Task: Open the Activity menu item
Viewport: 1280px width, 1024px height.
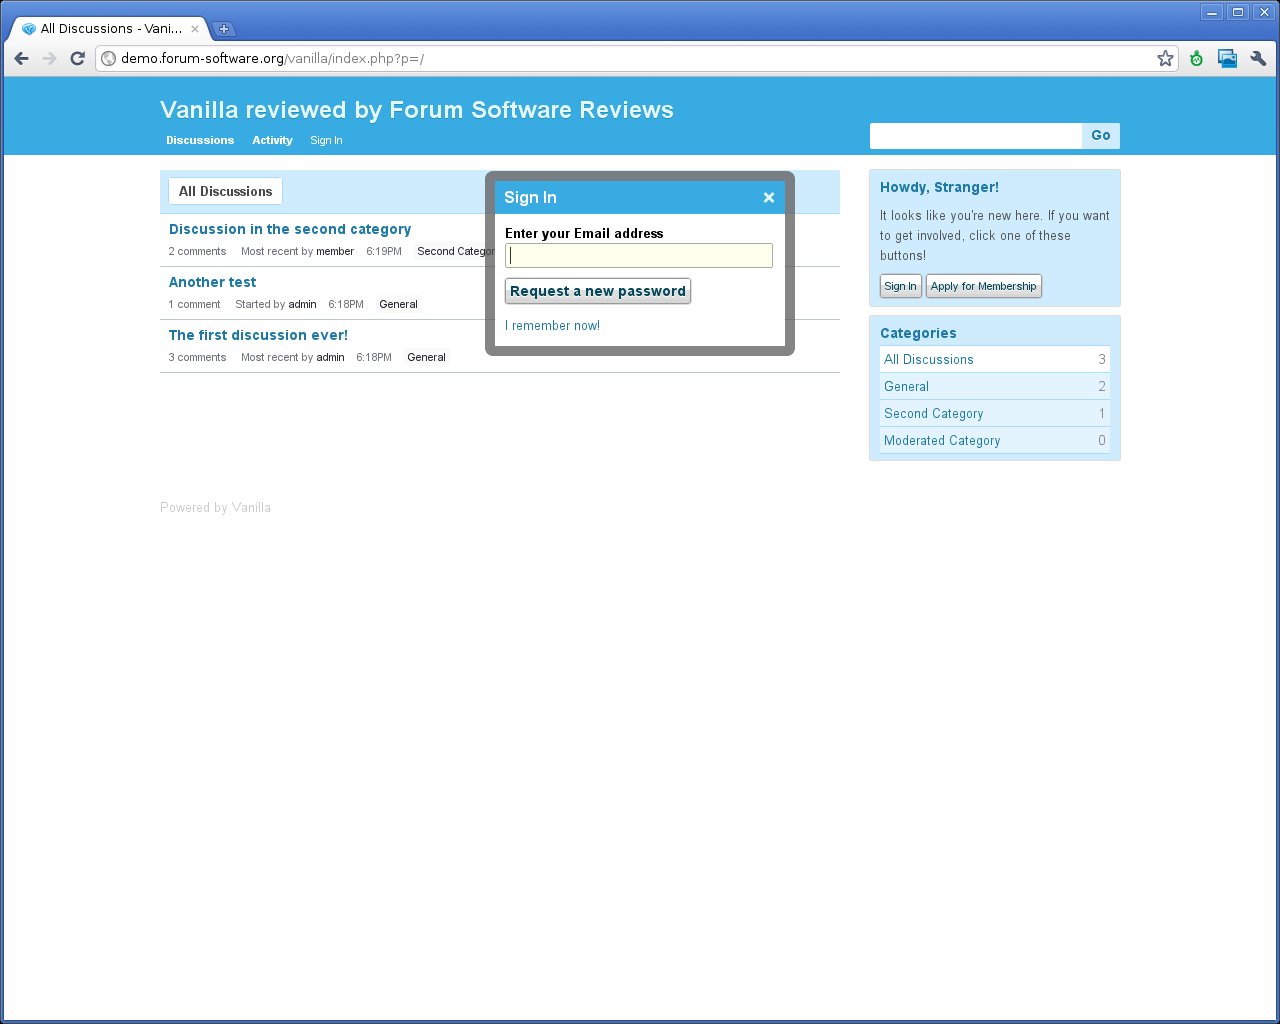Action: click(x=272, y=140)
